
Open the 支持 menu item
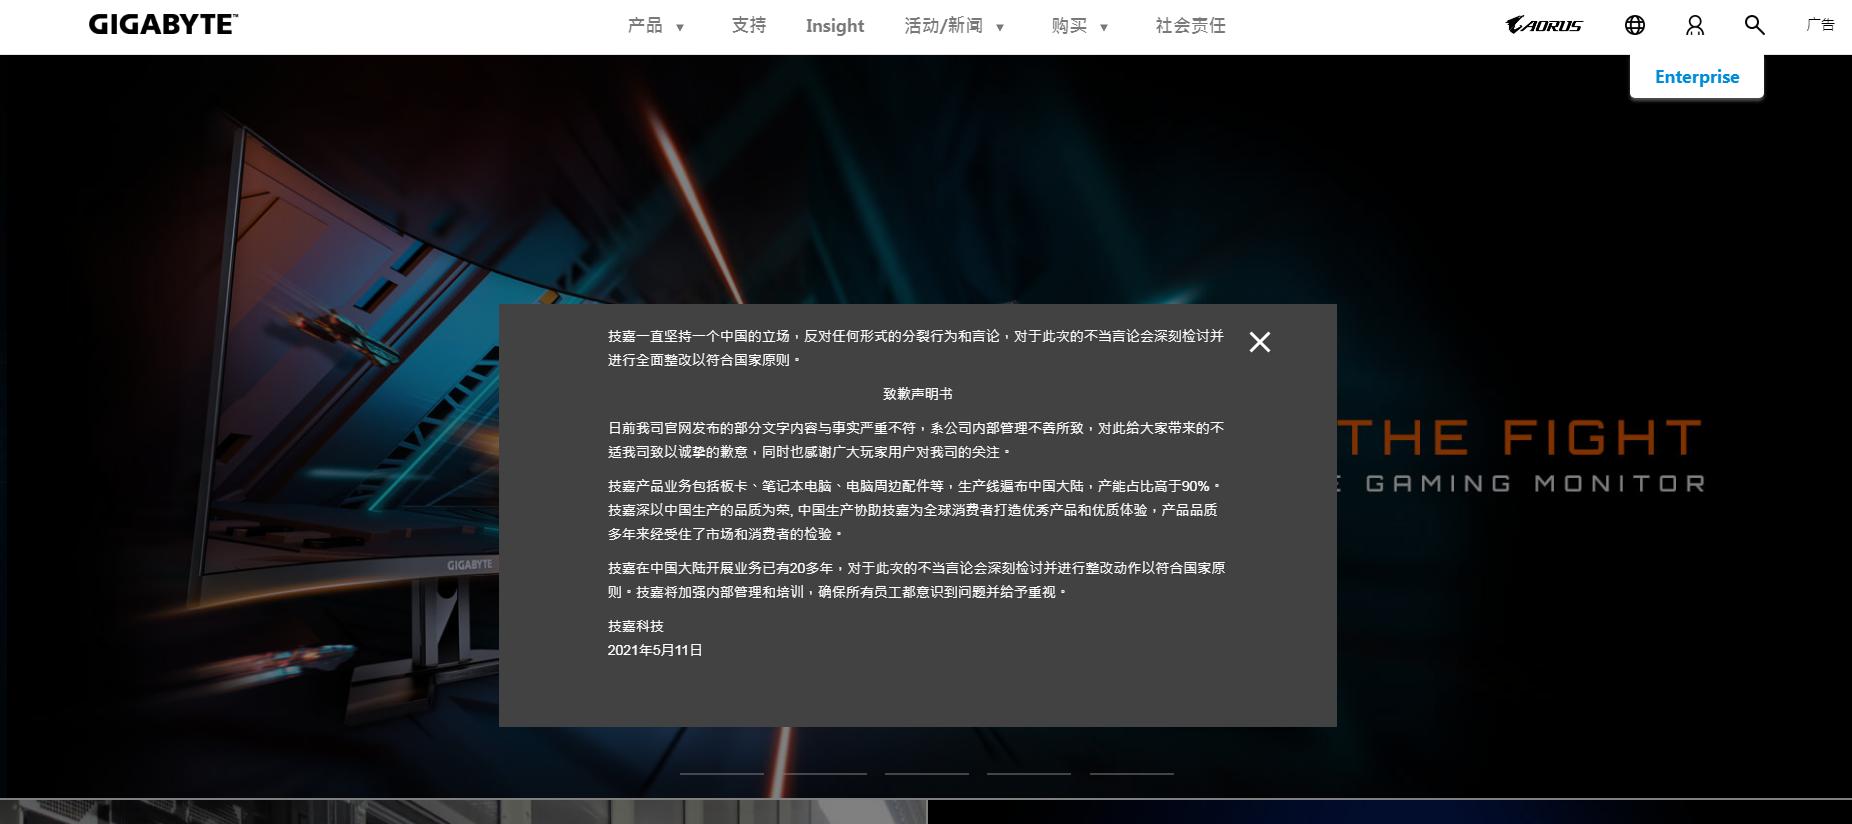click(x=749, y=25)
